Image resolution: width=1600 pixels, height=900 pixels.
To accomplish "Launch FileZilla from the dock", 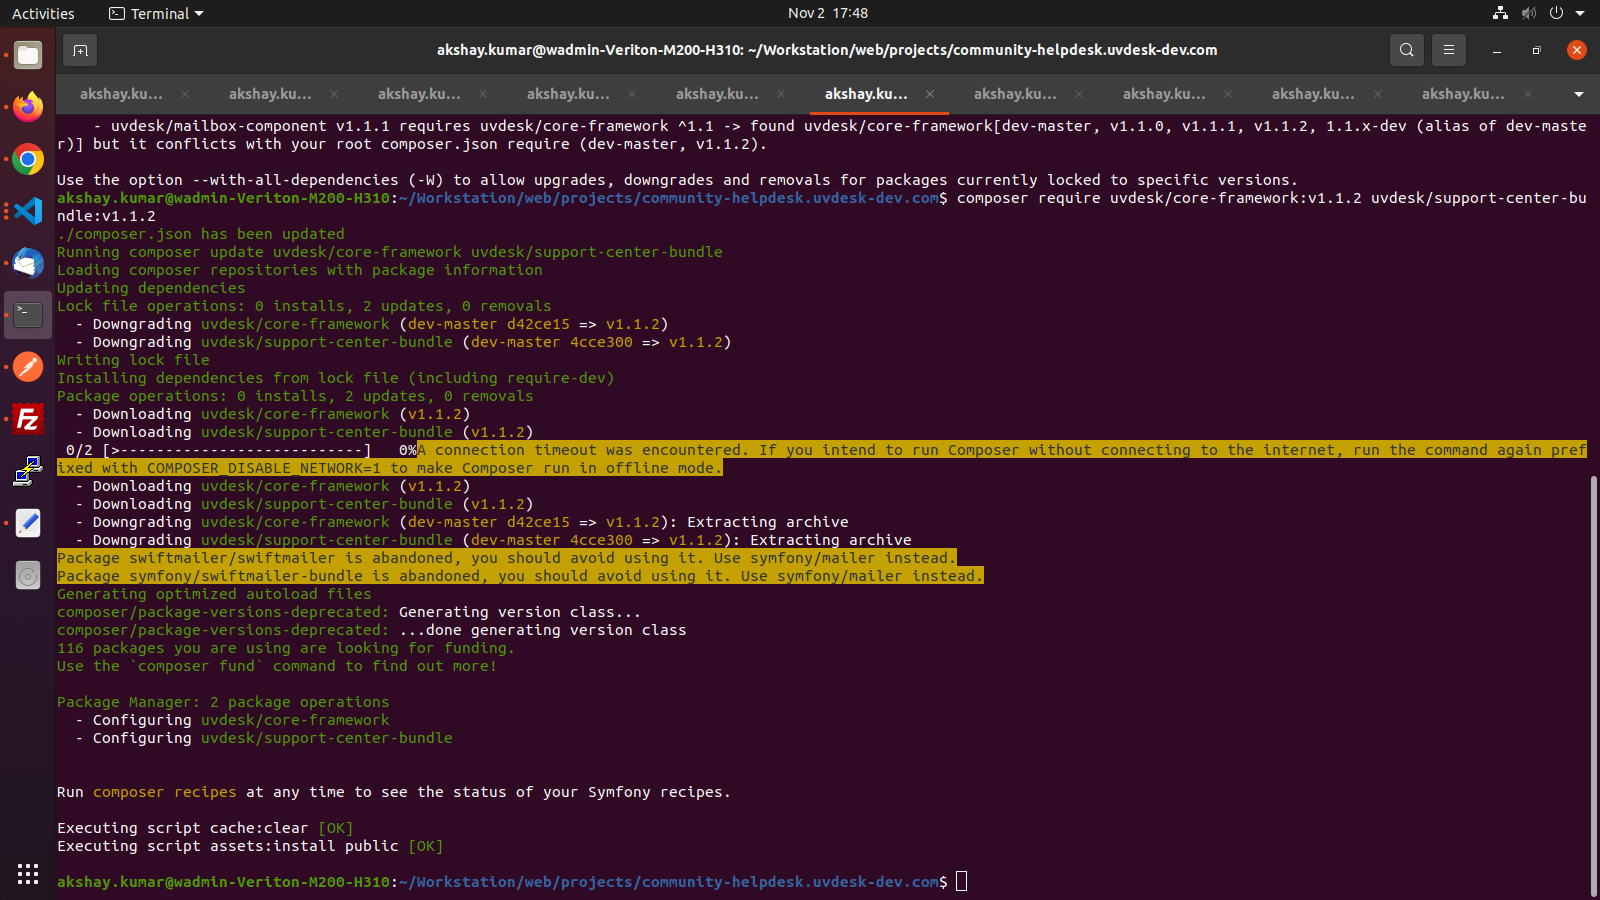I will [28, 419].
